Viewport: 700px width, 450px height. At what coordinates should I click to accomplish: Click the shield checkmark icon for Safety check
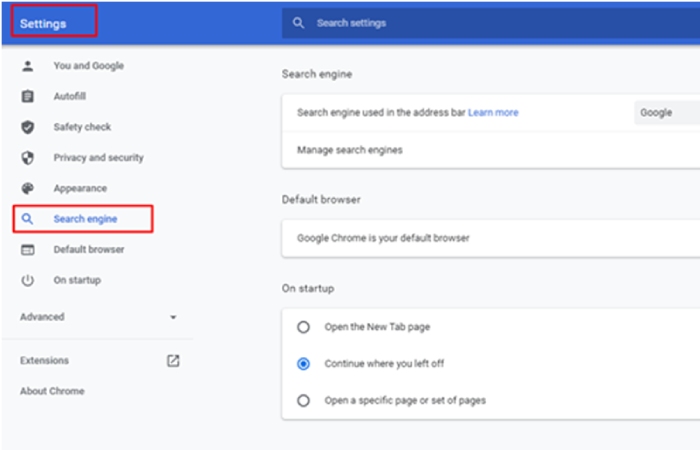pos(28,127)
